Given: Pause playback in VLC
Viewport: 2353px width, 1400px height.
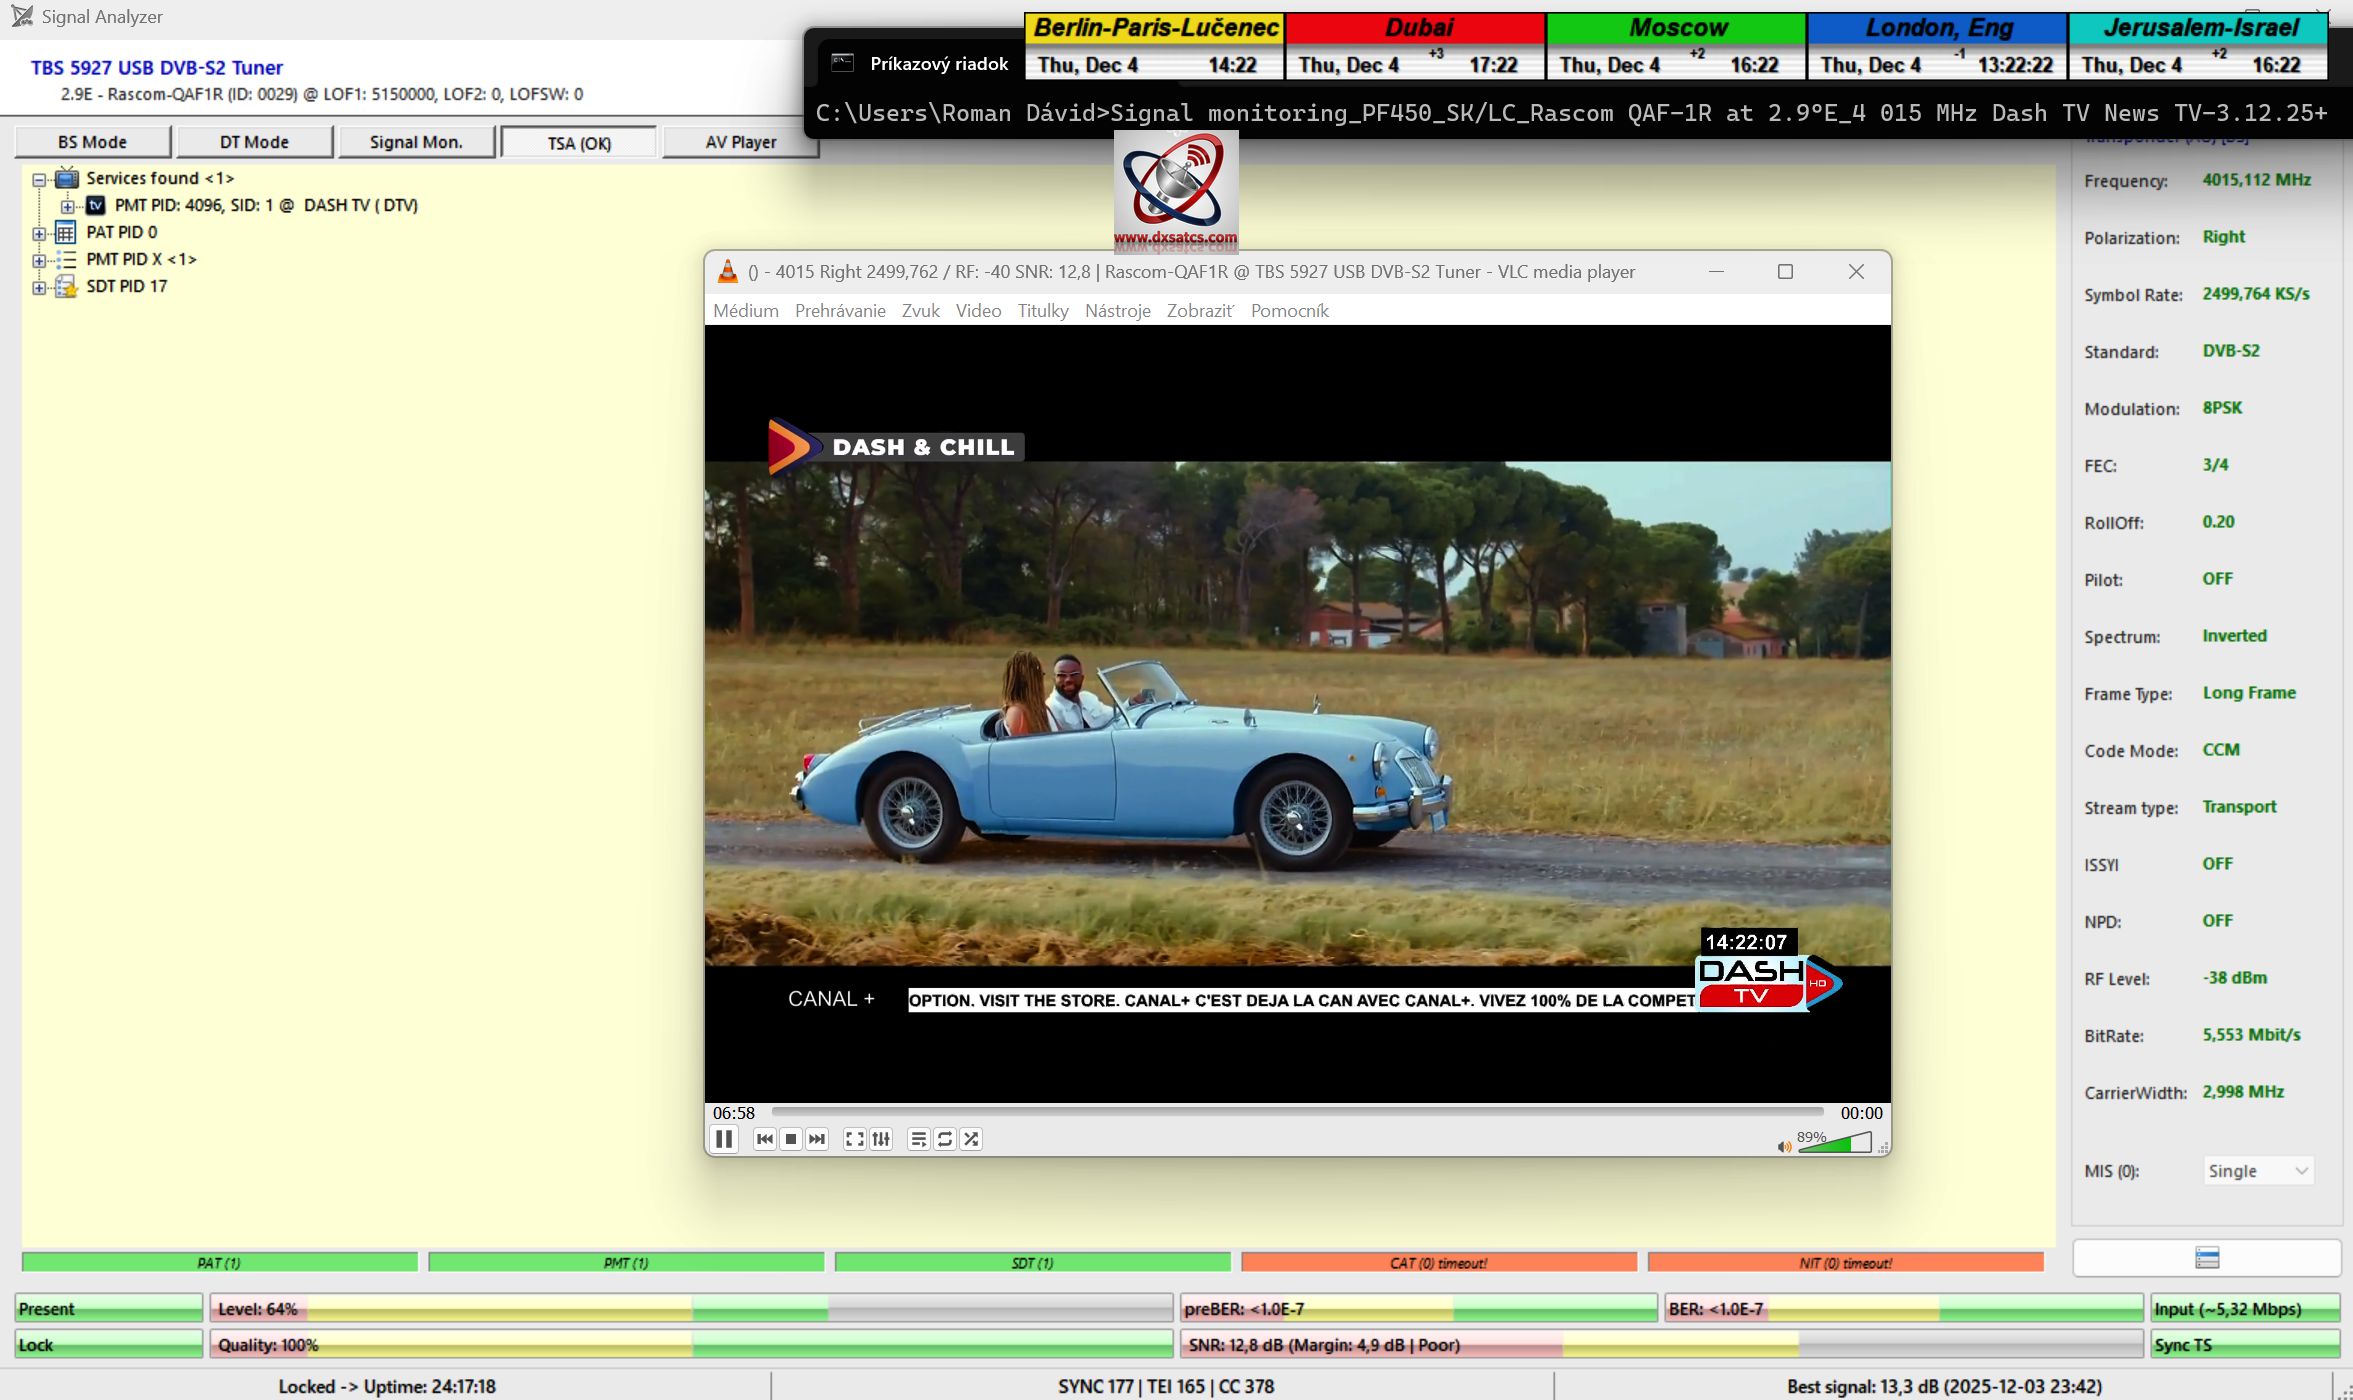Looking at the screenshot, I should [x=724, y=1139].
